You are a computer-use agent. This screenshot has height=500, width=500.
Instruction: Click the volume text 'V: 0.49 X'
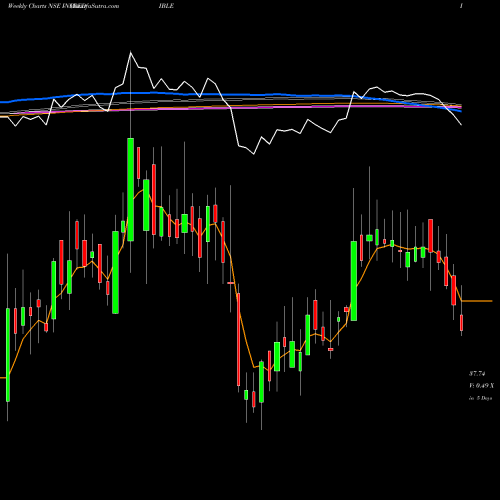click(481, 386)
